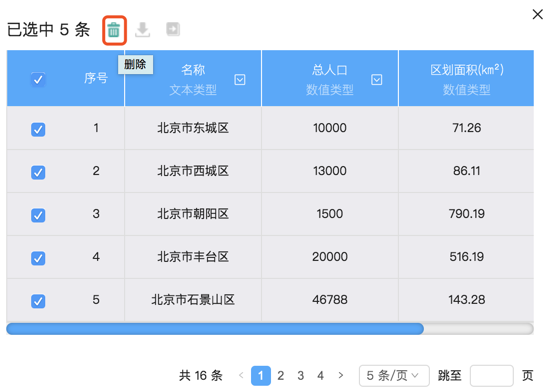Click the cell 北京市丰台区

pyautogui.click(x=193, y=257)
